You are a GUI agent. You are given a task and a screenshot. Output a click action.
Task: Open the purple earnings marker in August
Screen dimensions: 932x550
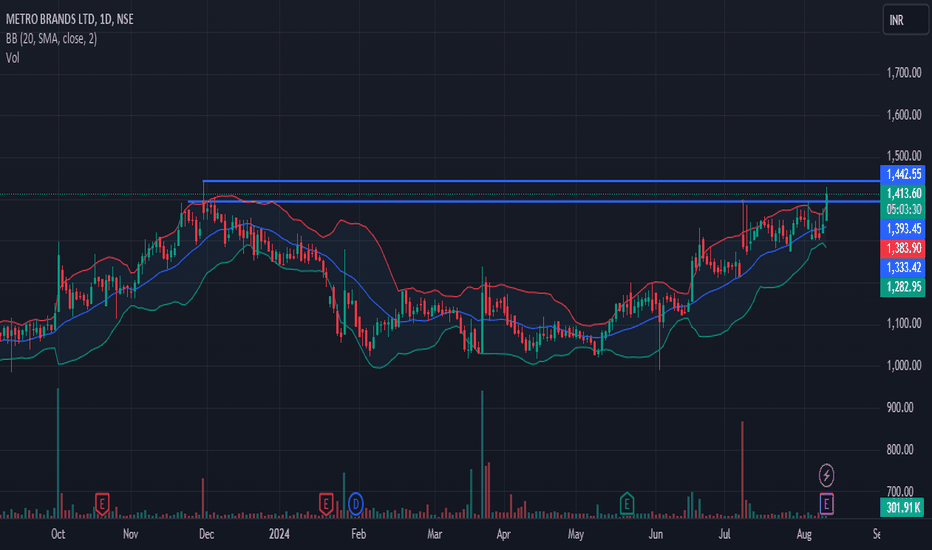point(826,504)
